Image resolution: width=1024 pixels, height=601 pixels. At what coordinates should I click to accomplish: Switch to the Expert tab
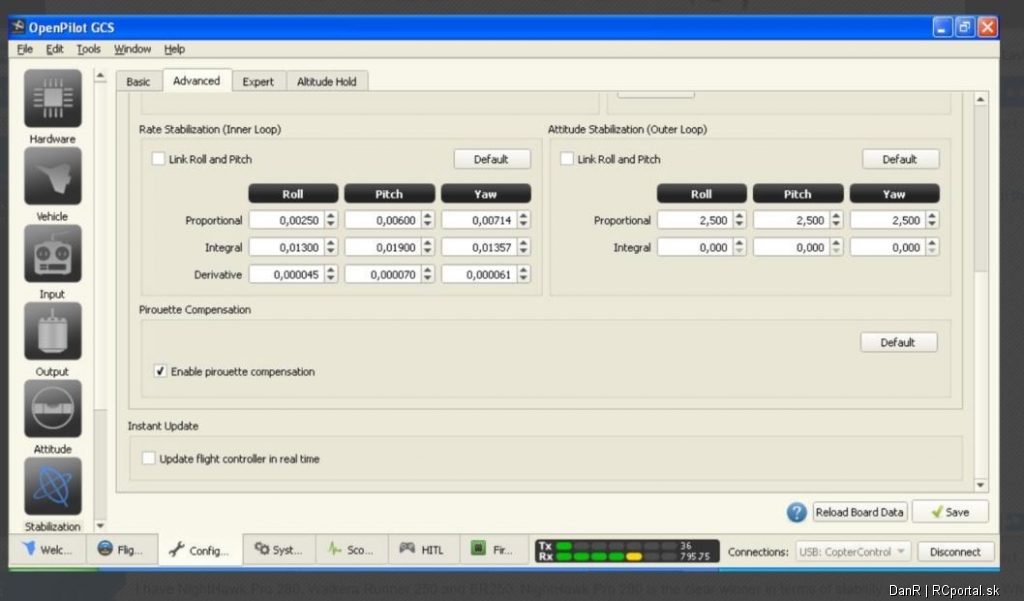click(x=258, y=82)
